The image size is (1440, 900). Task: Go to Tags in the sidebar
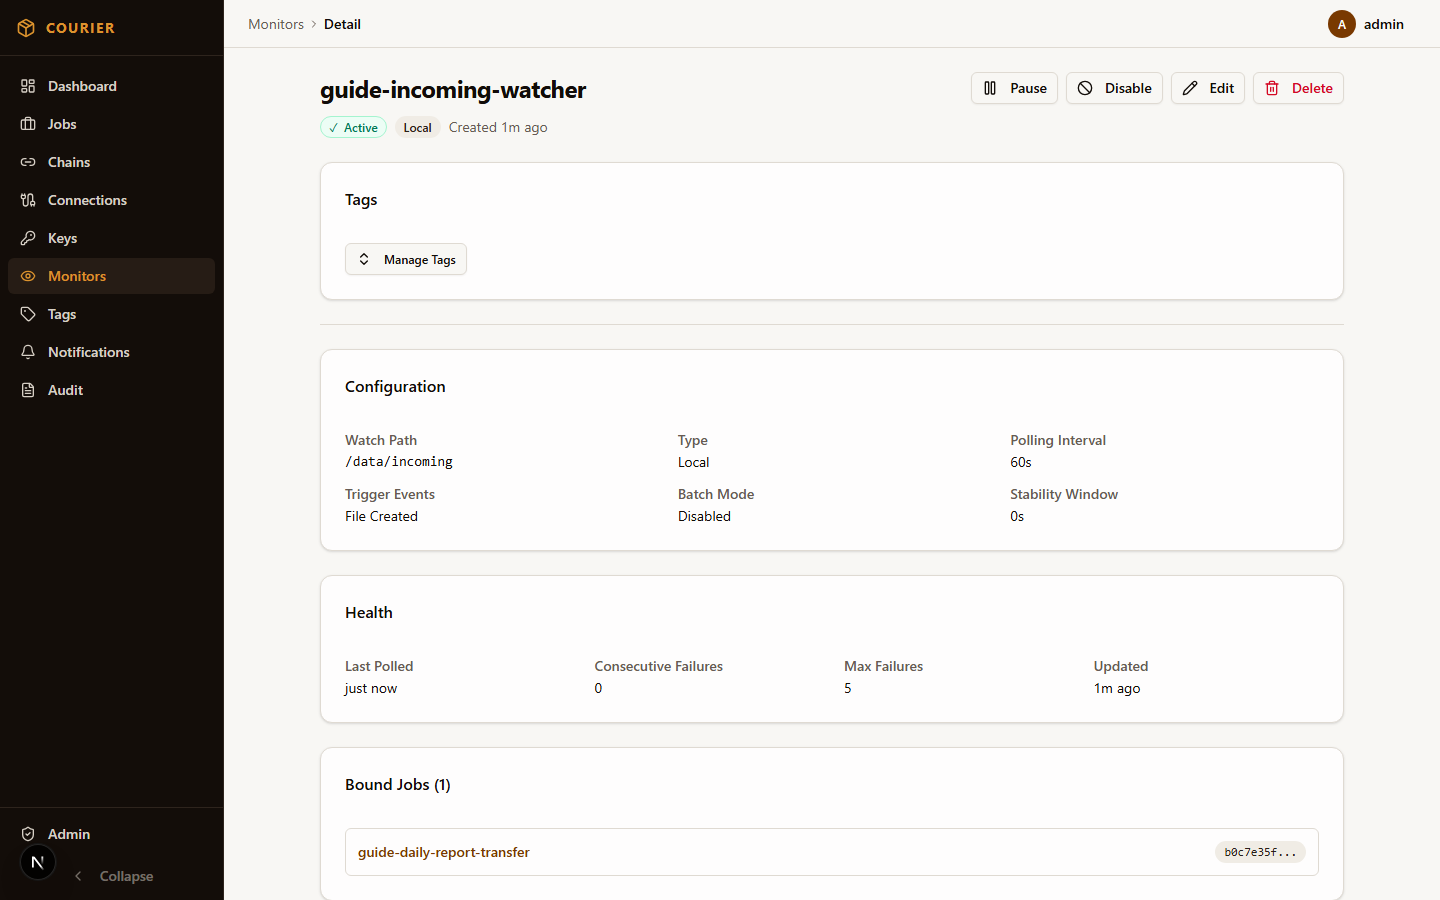pos(62,314)
